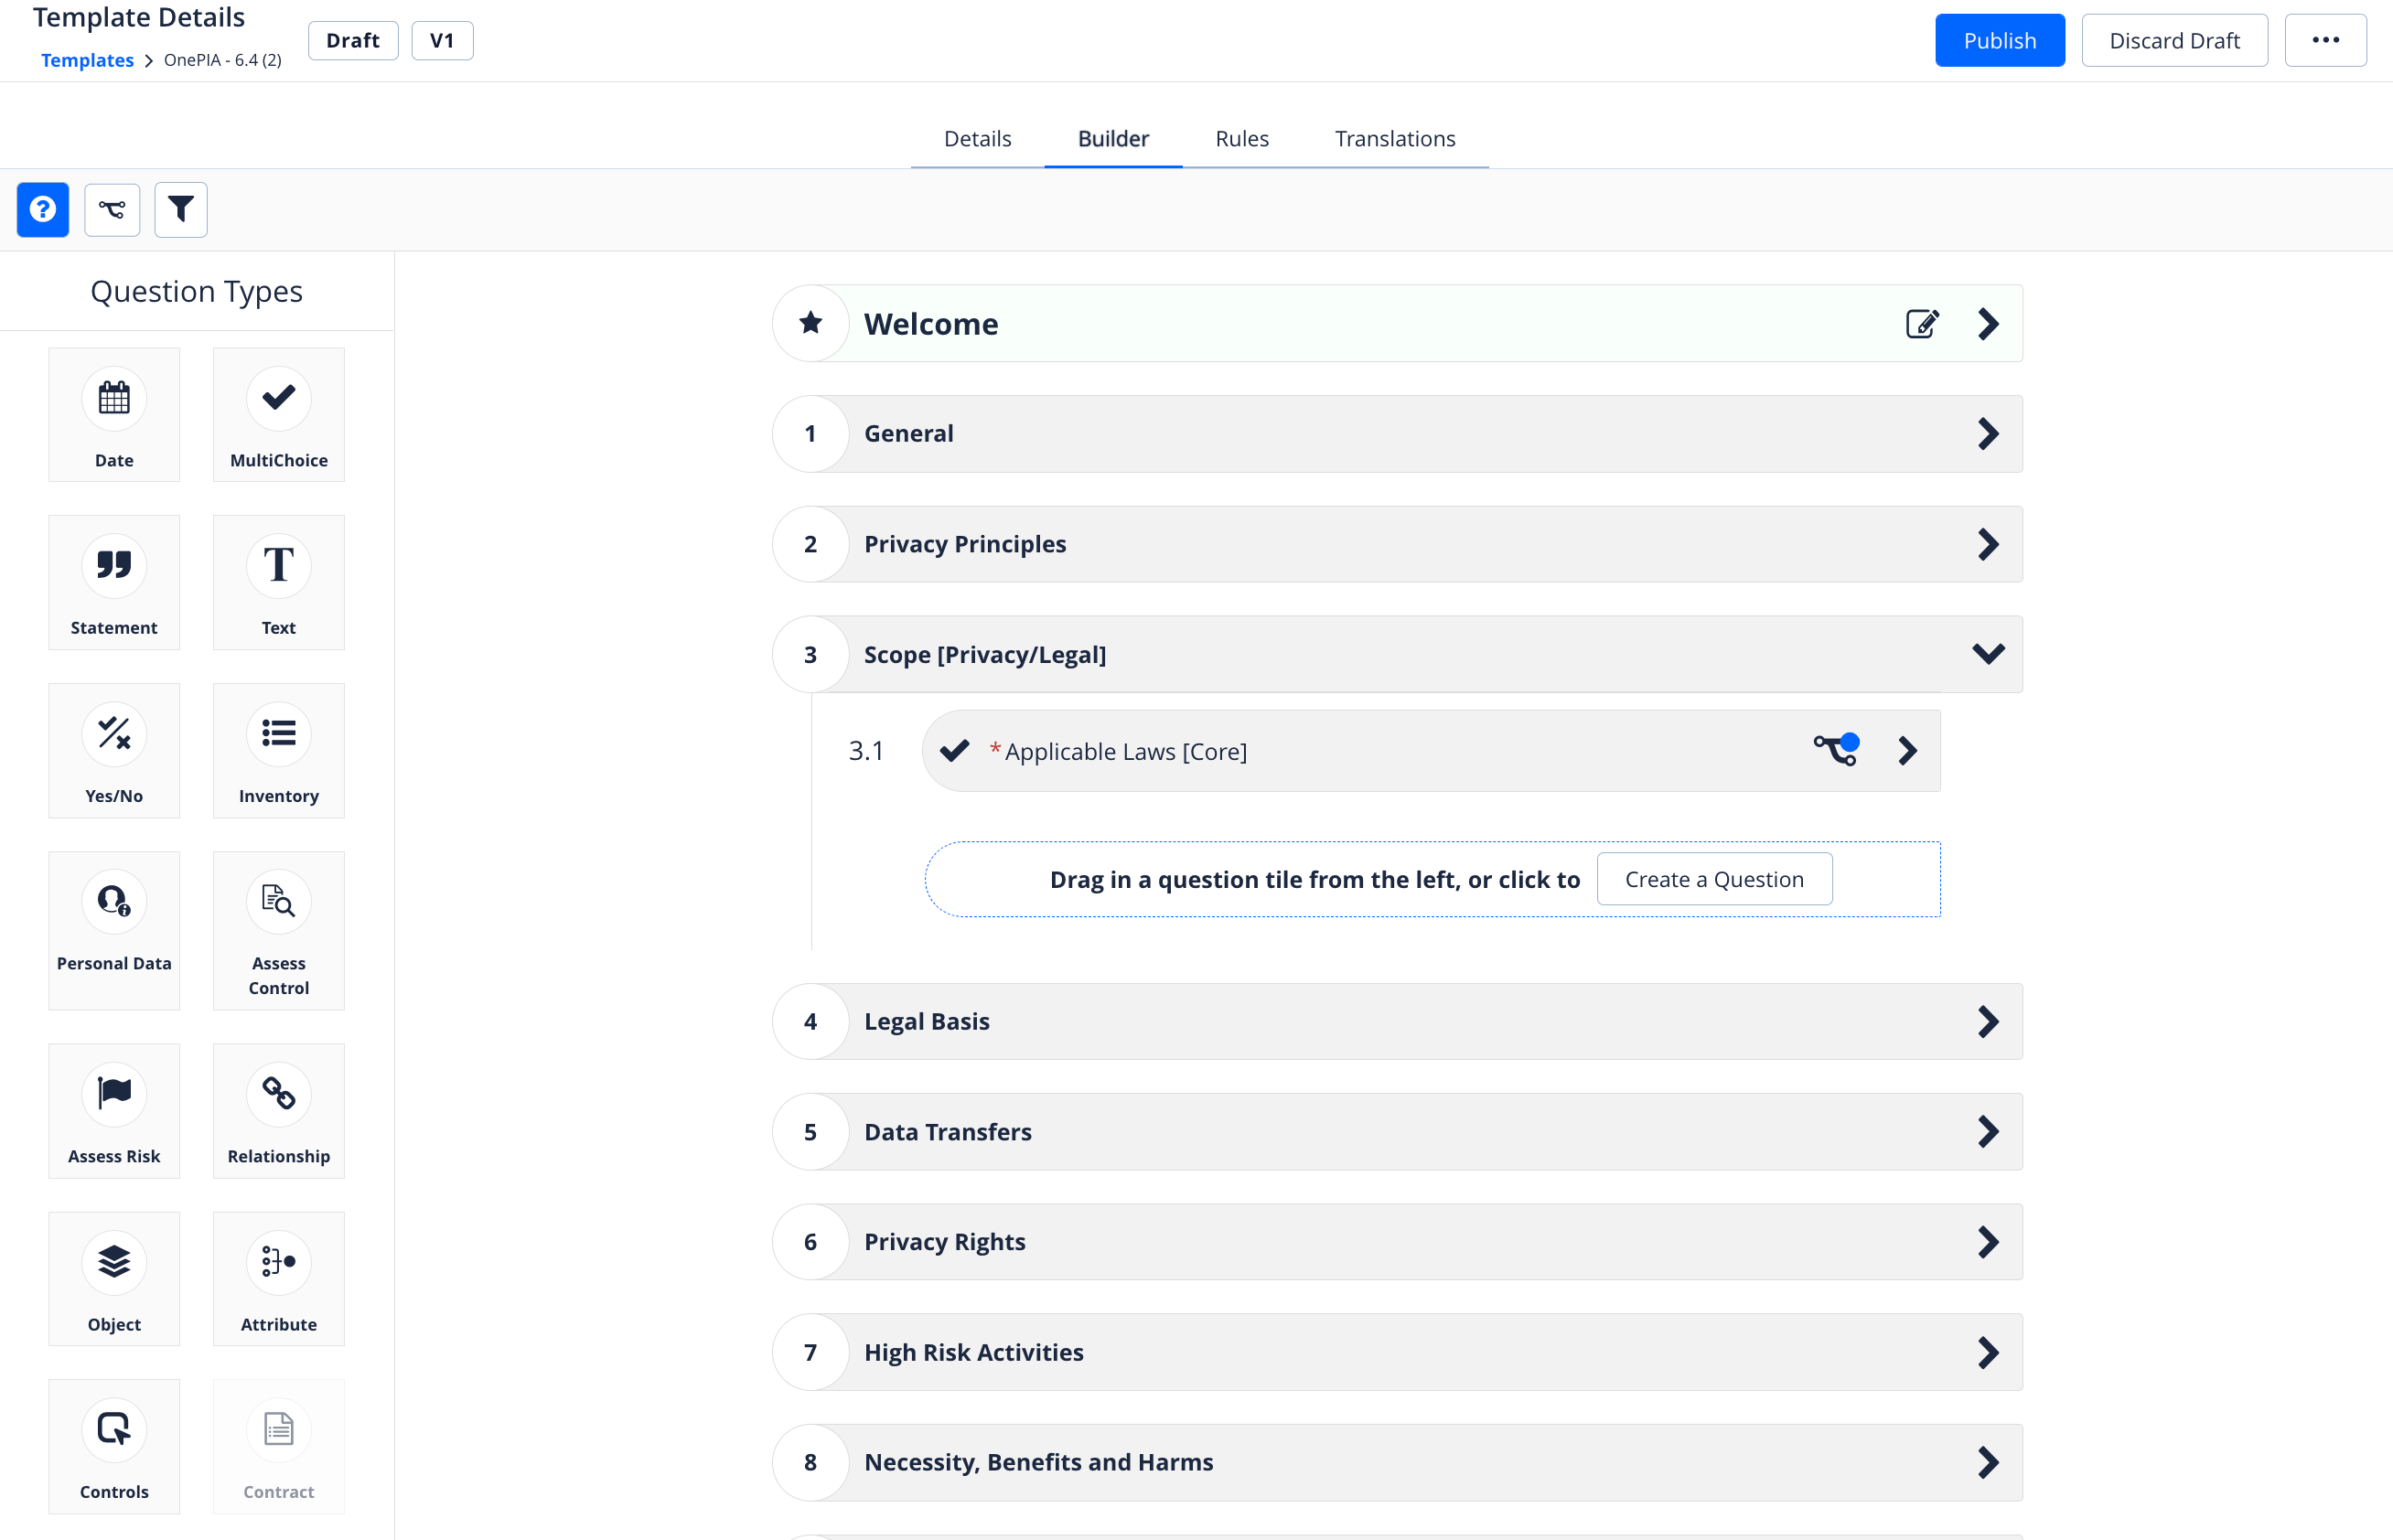Select the Inventory question type
The width and height of the screenshot is (2393, 1540).
278,750
